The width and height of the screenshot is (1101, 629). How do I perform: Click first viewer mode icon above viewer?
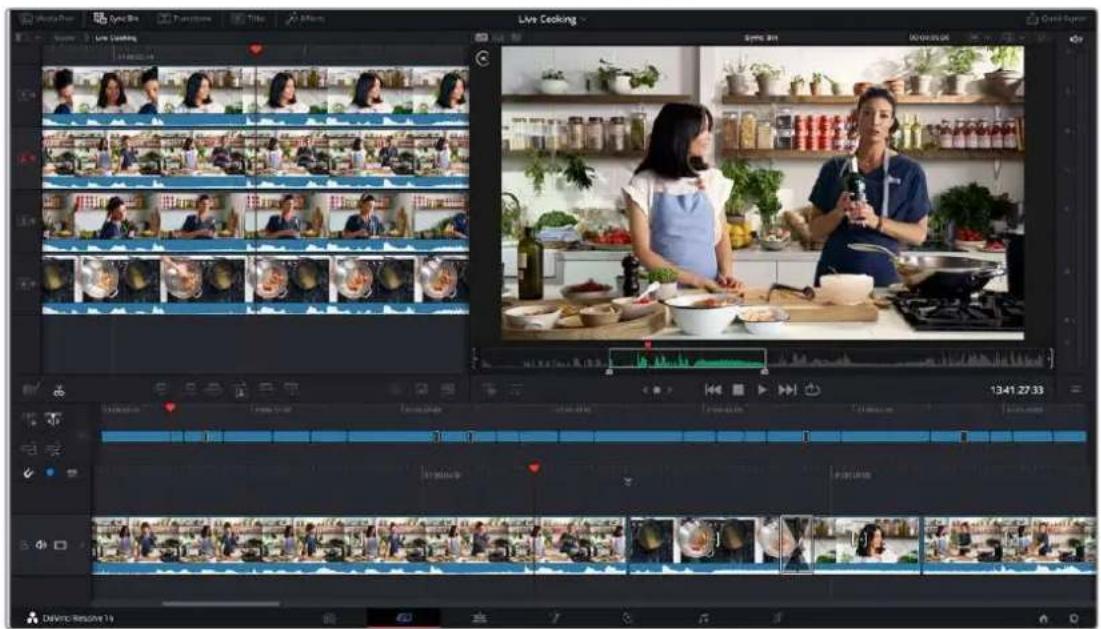pos(482,37)
